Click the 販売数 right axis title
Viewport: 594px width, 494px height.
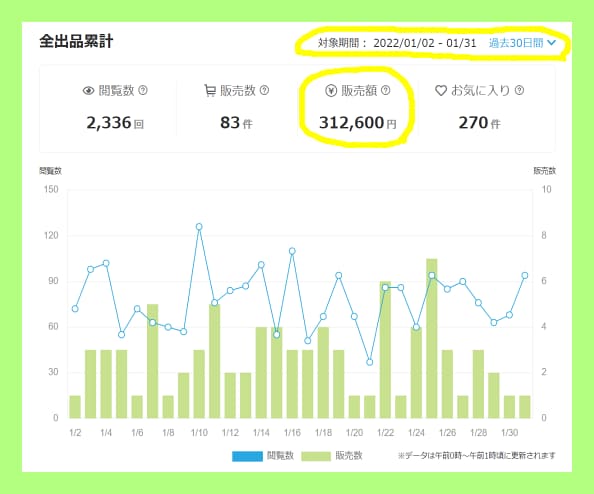tap(544, 171)
